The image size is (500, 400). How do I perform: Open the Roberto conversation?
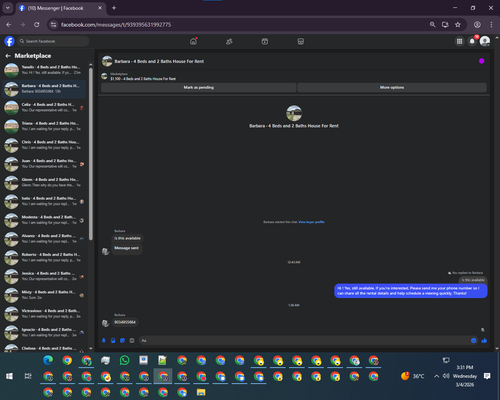[x=45, y=257]
